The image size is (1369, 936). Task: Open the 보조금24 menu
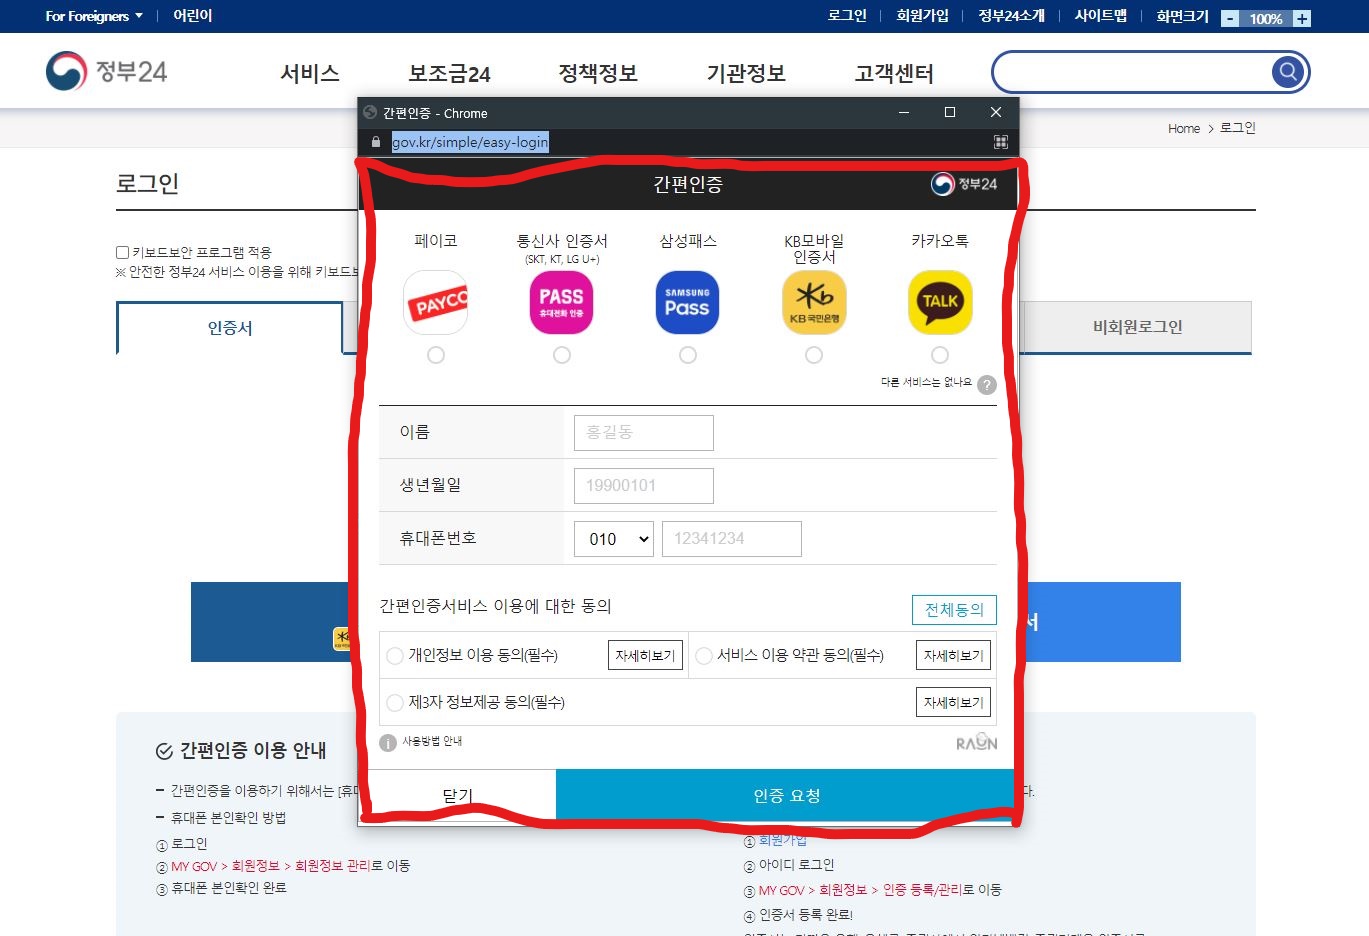click(x=449, y=73)
